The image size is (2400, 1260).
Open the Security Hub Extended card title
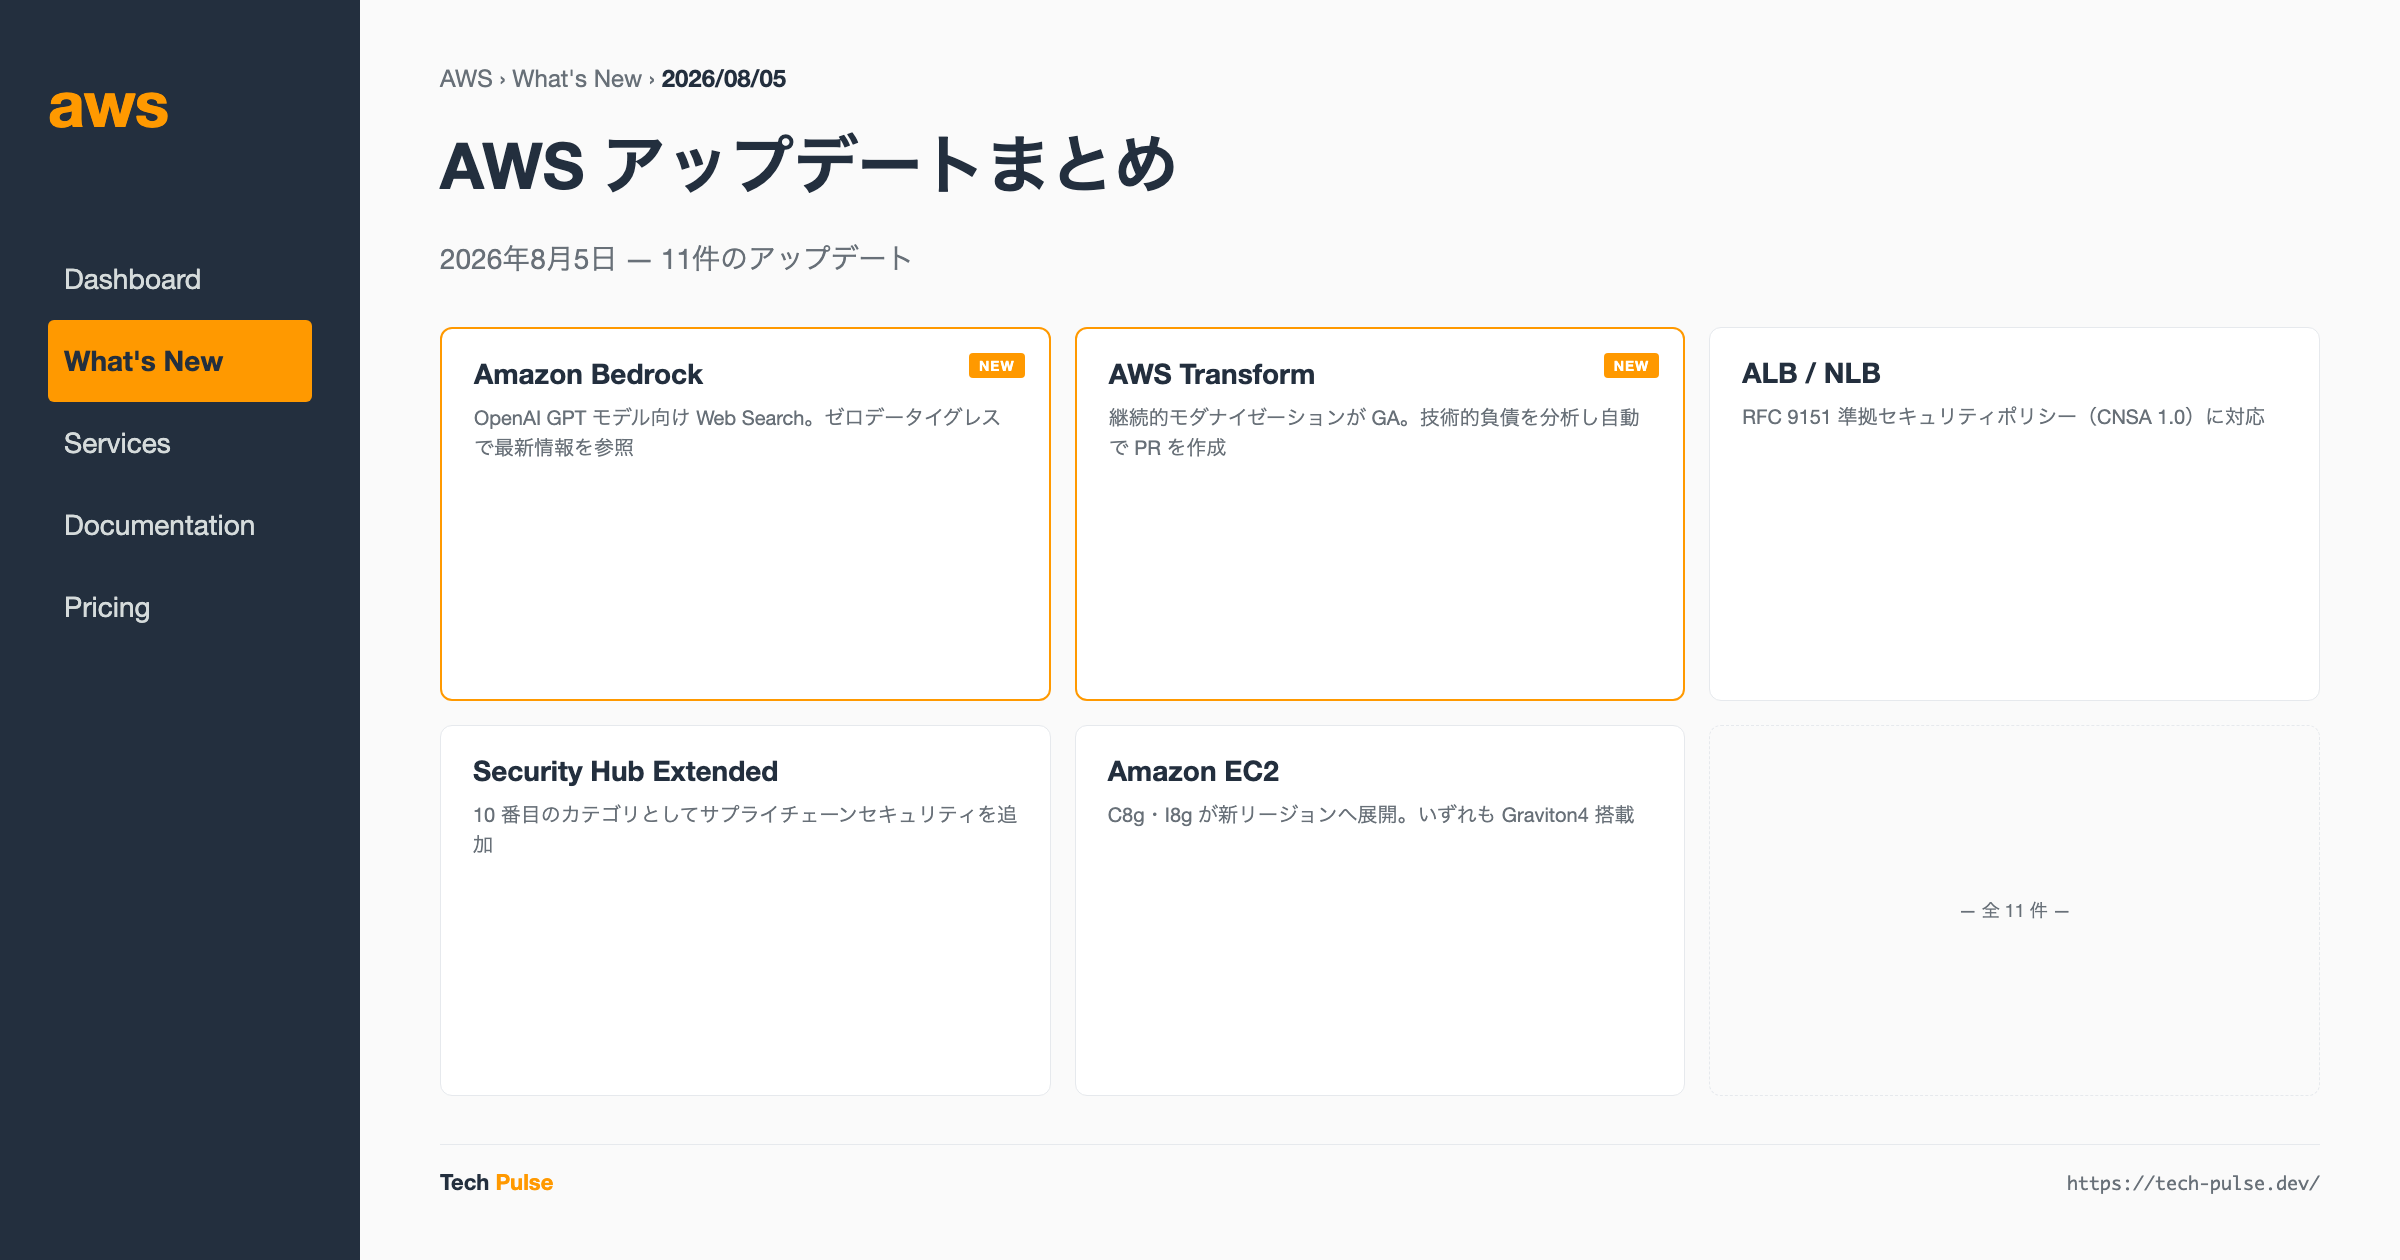(625, 771)
